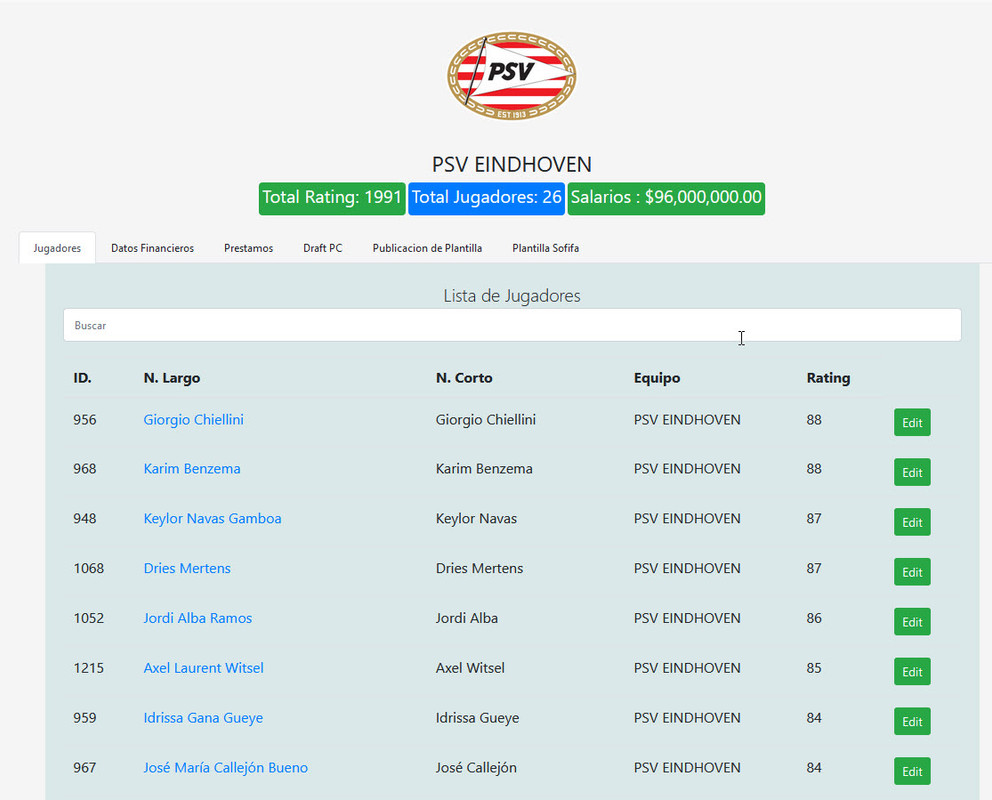Click short name José Callejón

(x=476, y=767)
